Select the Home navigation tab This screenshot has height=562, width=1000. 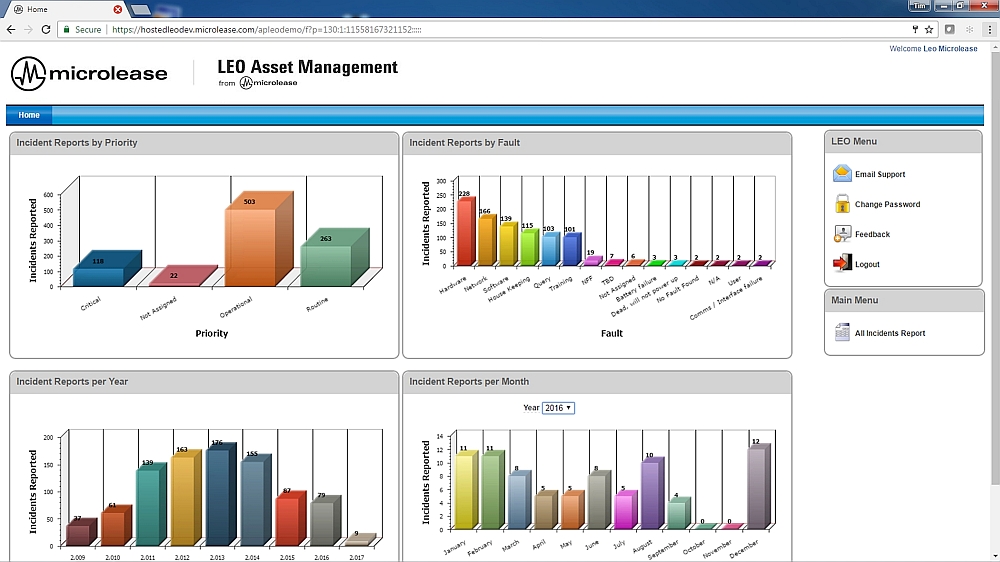pos(29,115)
